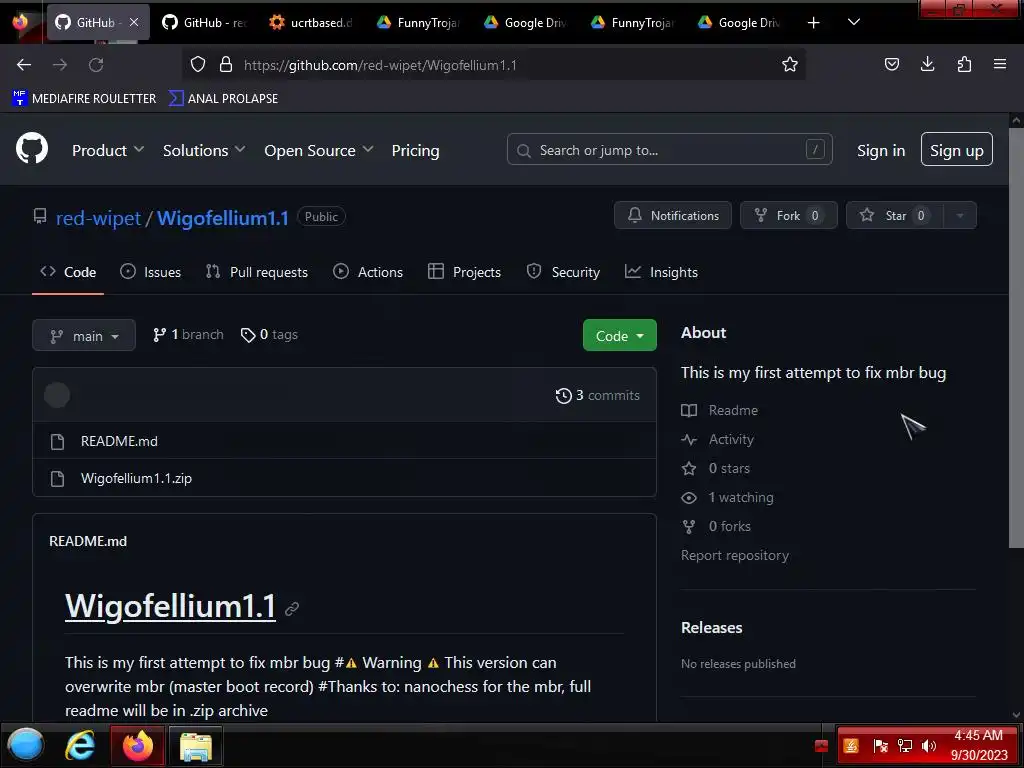Viewport: 1024px width, 768px height.
Task: Launch Internet Explorer from the taskbar
Action: click(80, 745)
